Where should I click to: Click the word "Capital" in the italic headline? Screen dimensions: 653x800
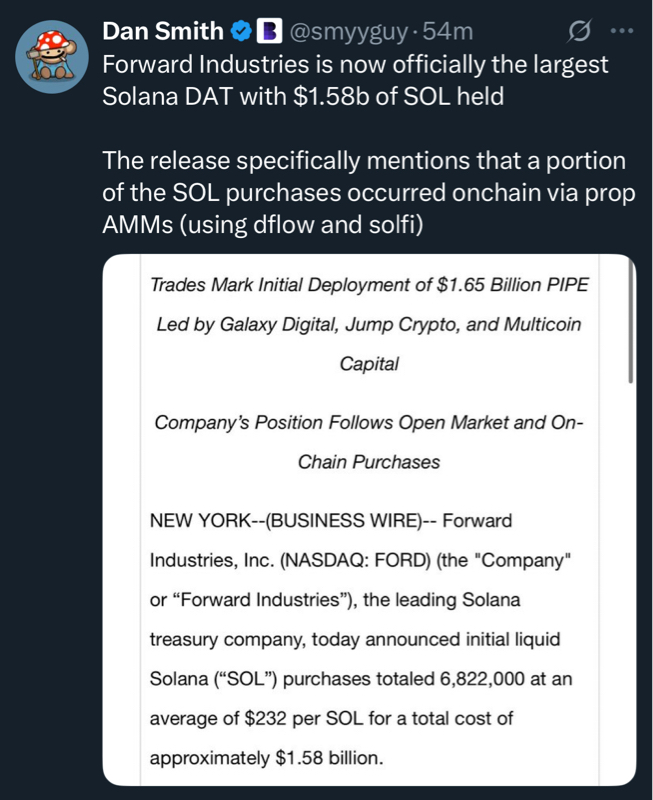pos(368,364)
